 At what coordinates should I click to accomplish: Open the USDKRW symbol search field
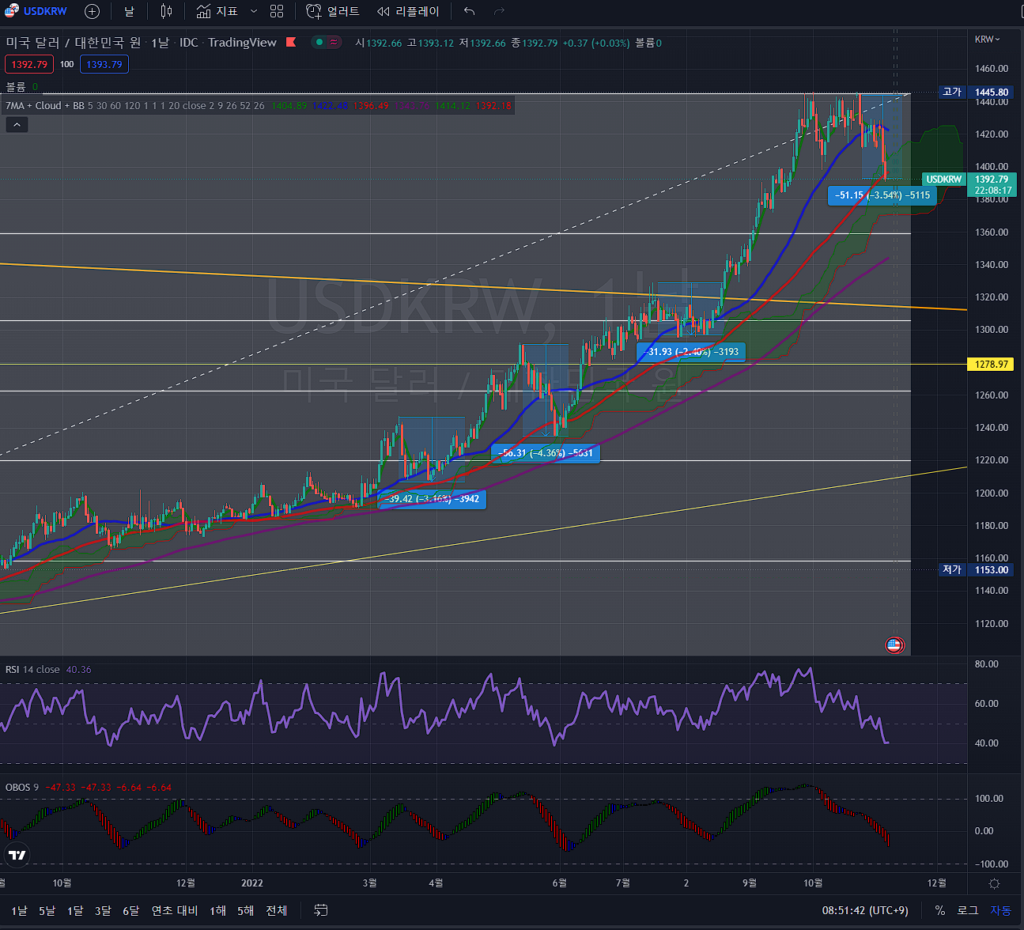click(40, 12)
